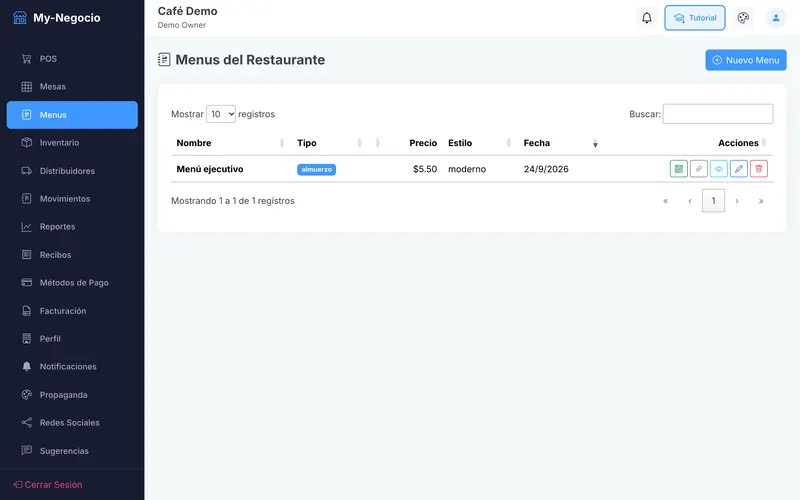Go to Facturación in the sidebar
The height and width of the screenshot is (500, 800).
pos(72,311)
